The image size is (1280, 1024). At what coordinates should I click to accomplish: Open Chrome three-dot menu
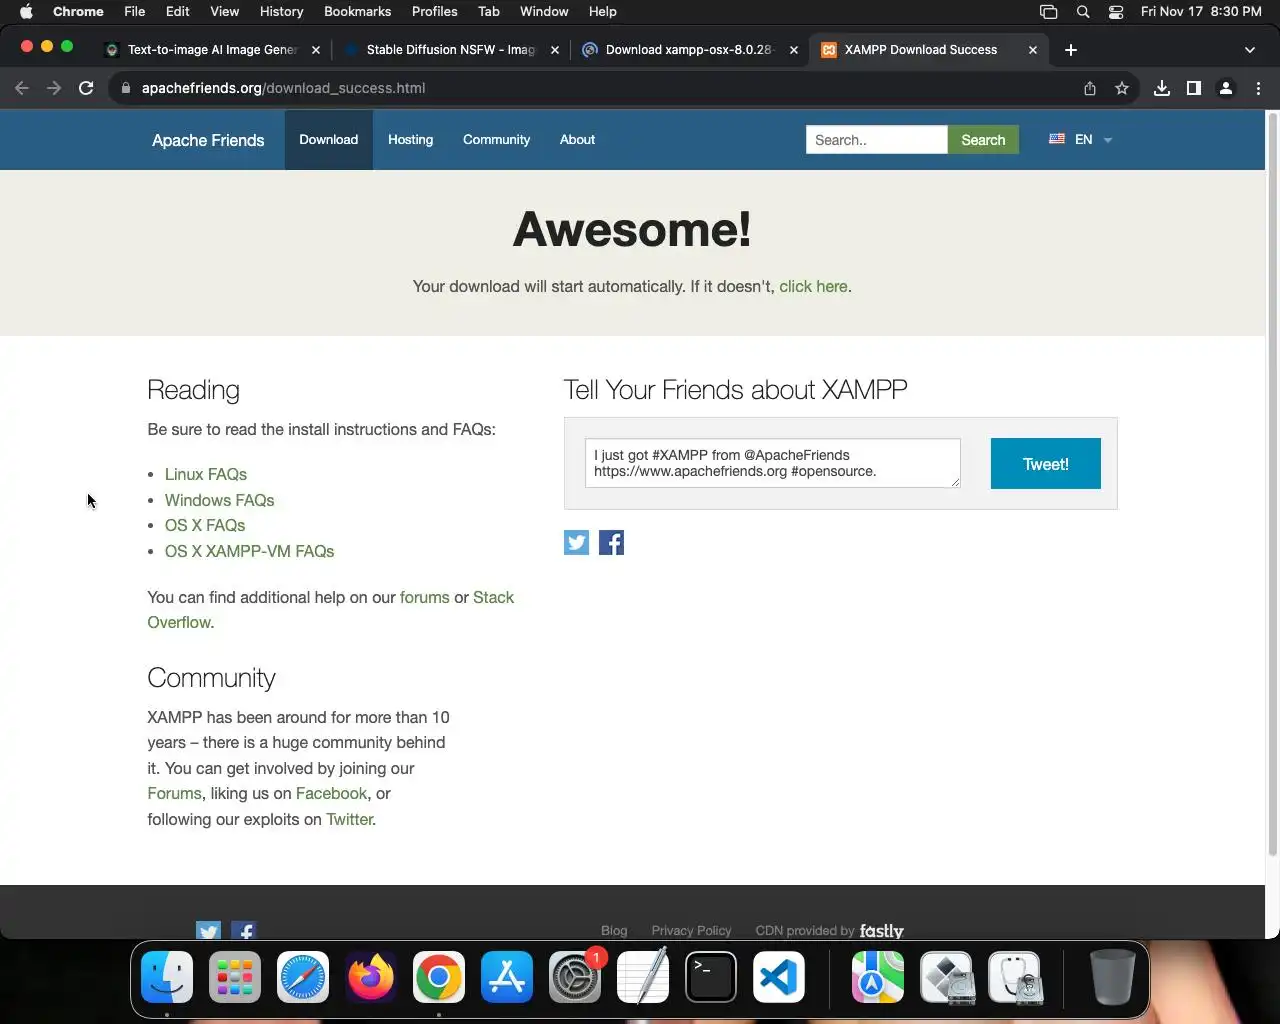pyautogui.click(x=1258, y=88)
